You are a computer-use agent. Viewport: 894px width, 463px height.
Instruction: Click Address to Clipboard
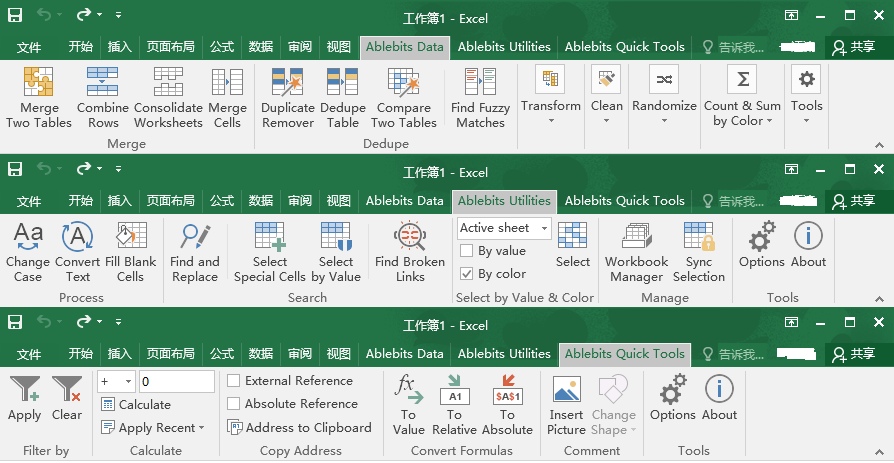[x=299, y=428]
